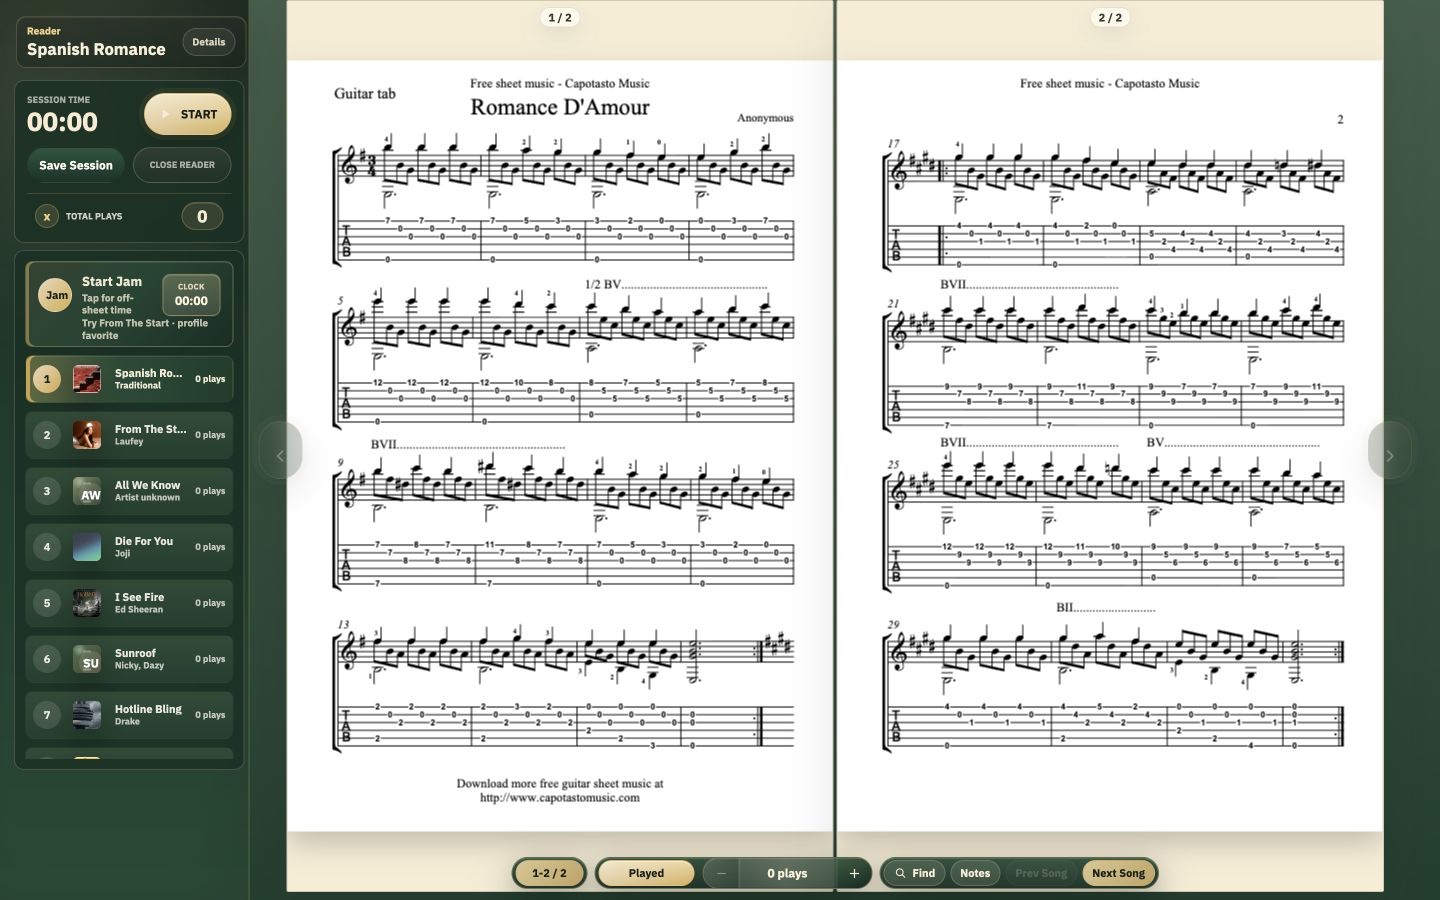Image resolution: width=1440 pixels, height=900 pixels.
Task: Click All We Know AW thumbnail
Action: pyautogui.click(x=87, y=491)
